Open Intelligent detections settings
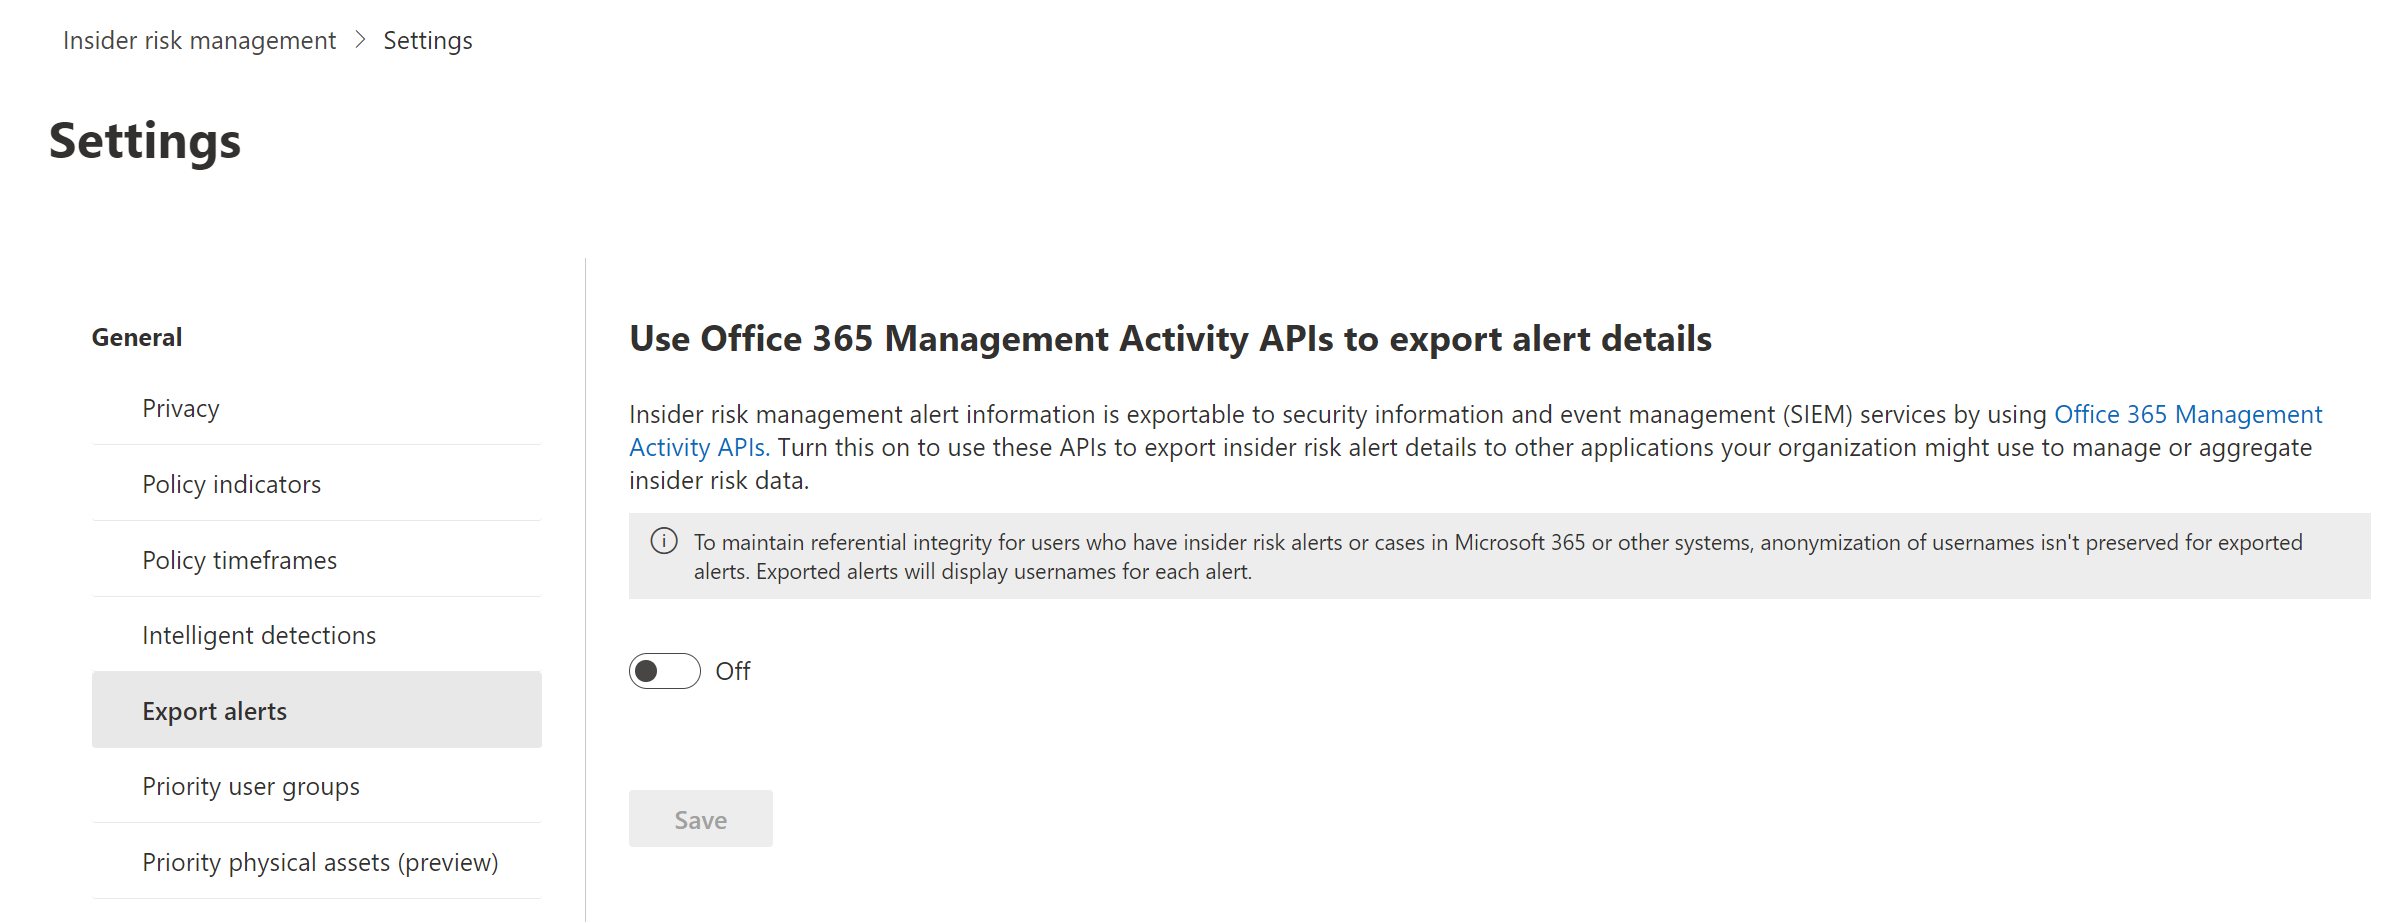The image size is (2389, 922). 259,635
